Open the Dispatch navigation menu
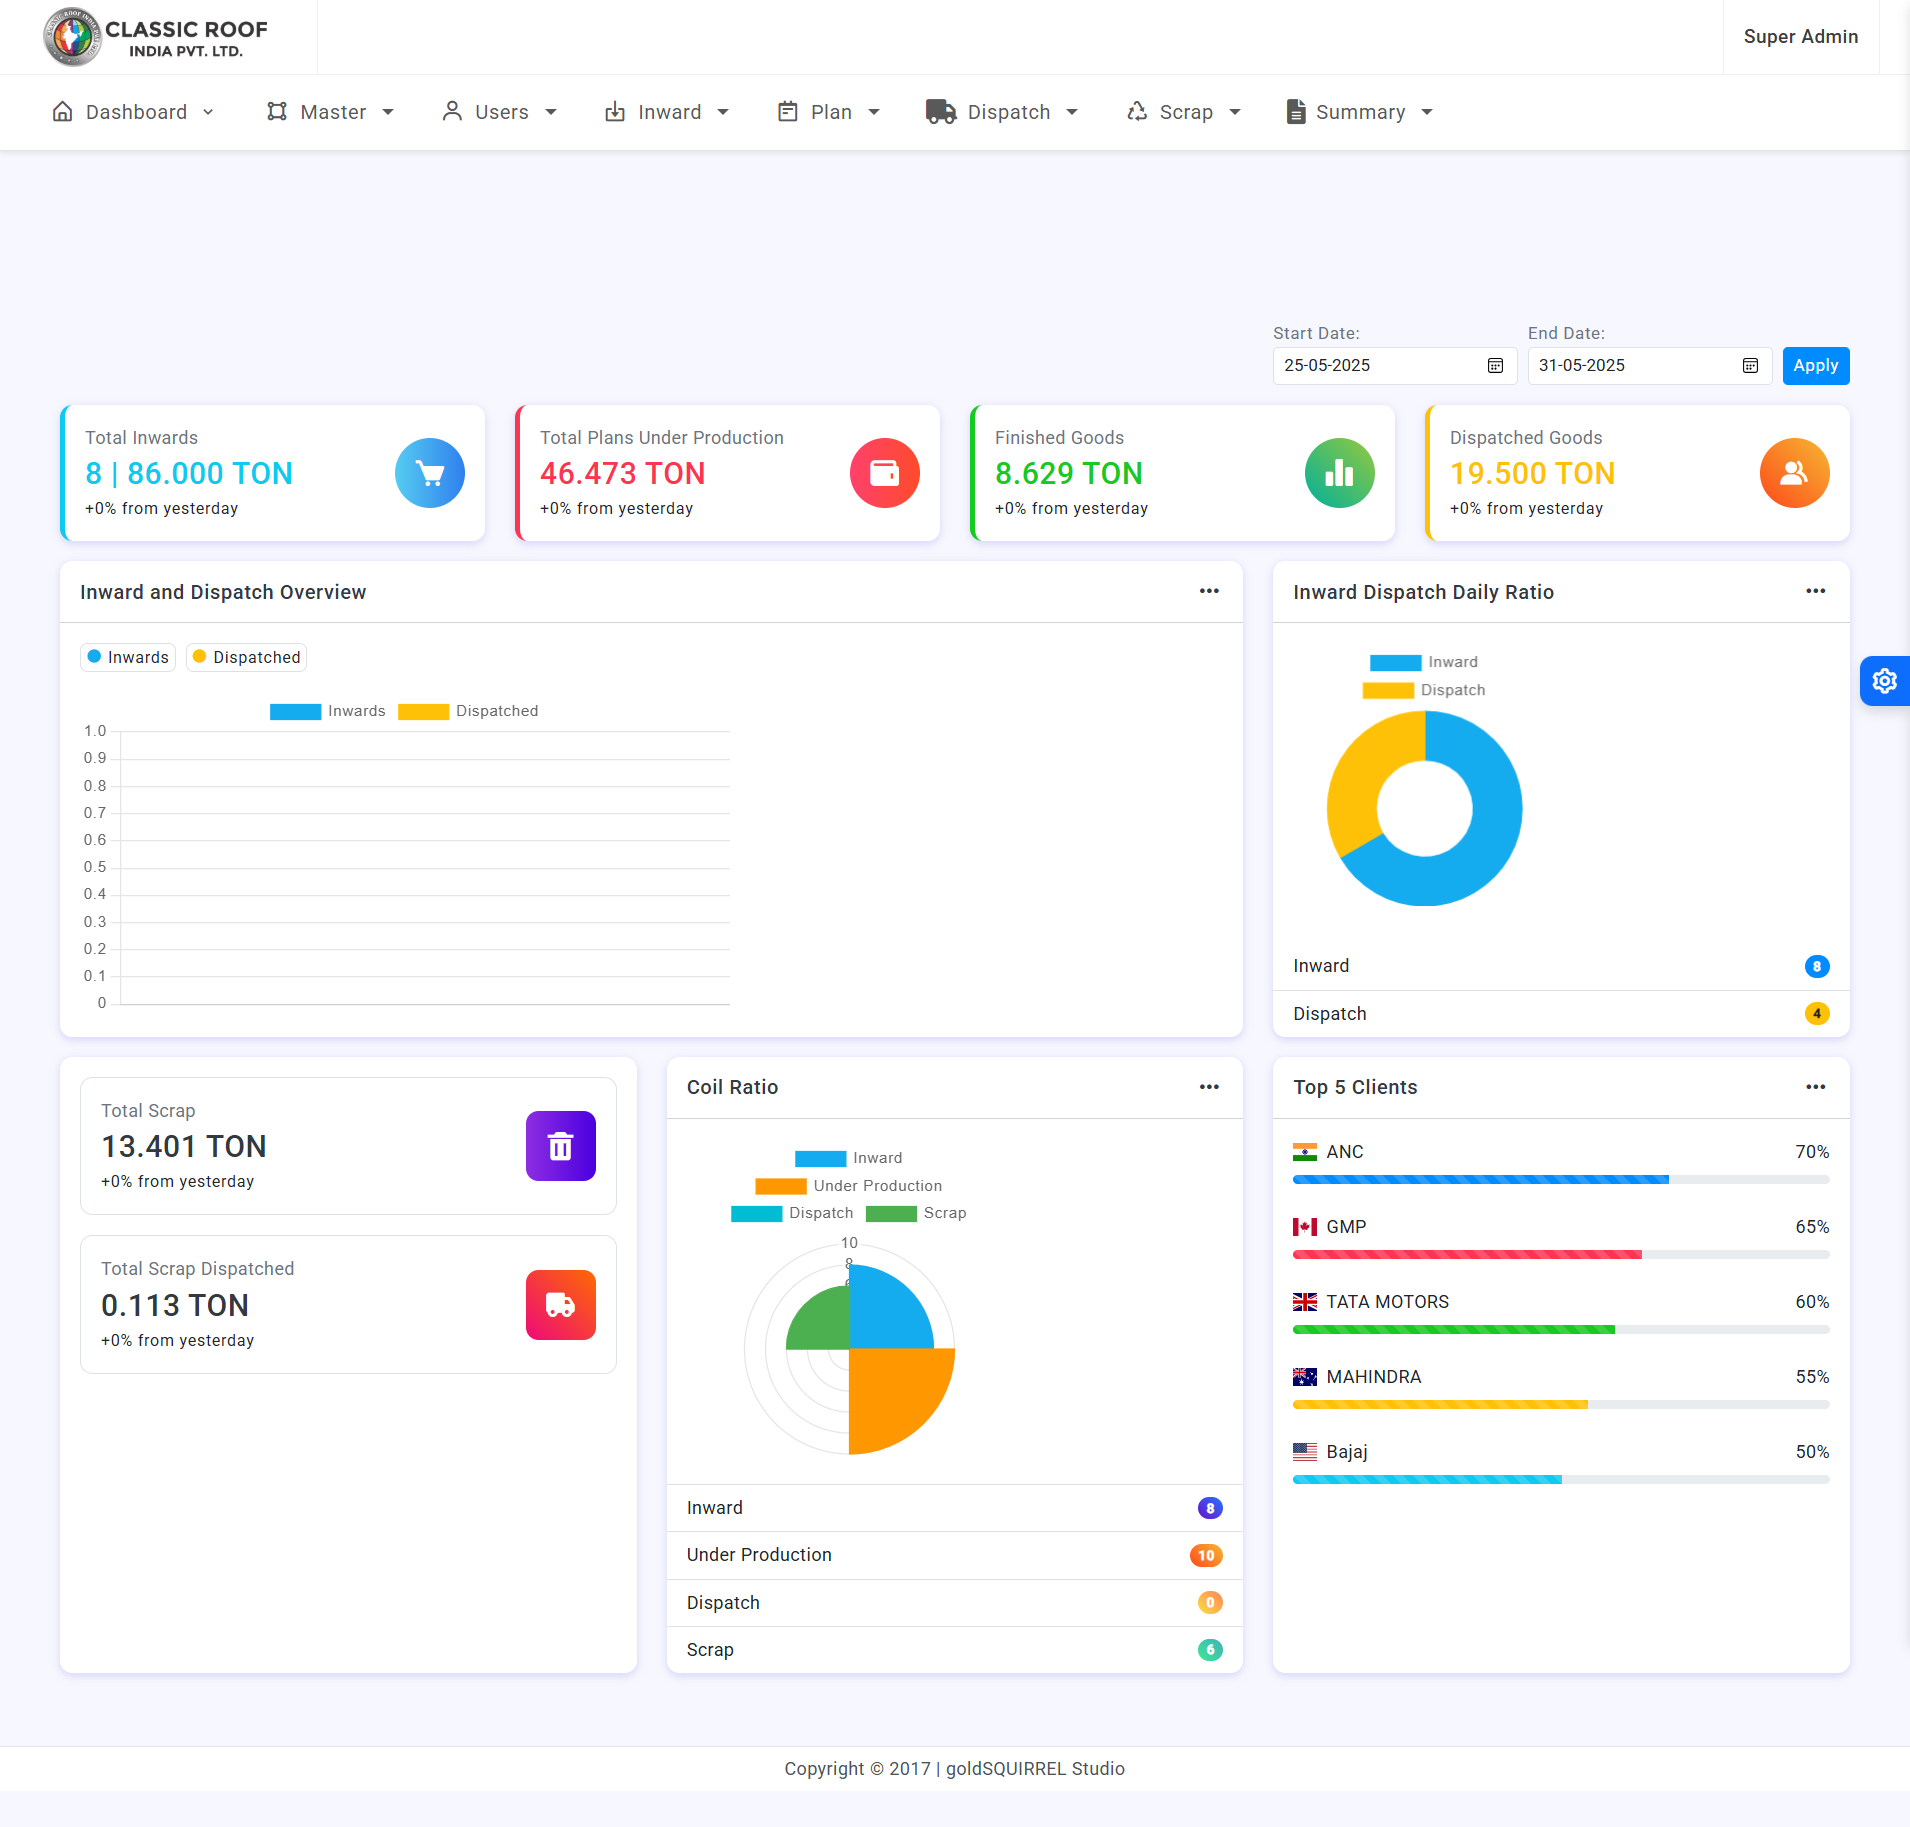The image size is (1910, 1827). 1002,112
